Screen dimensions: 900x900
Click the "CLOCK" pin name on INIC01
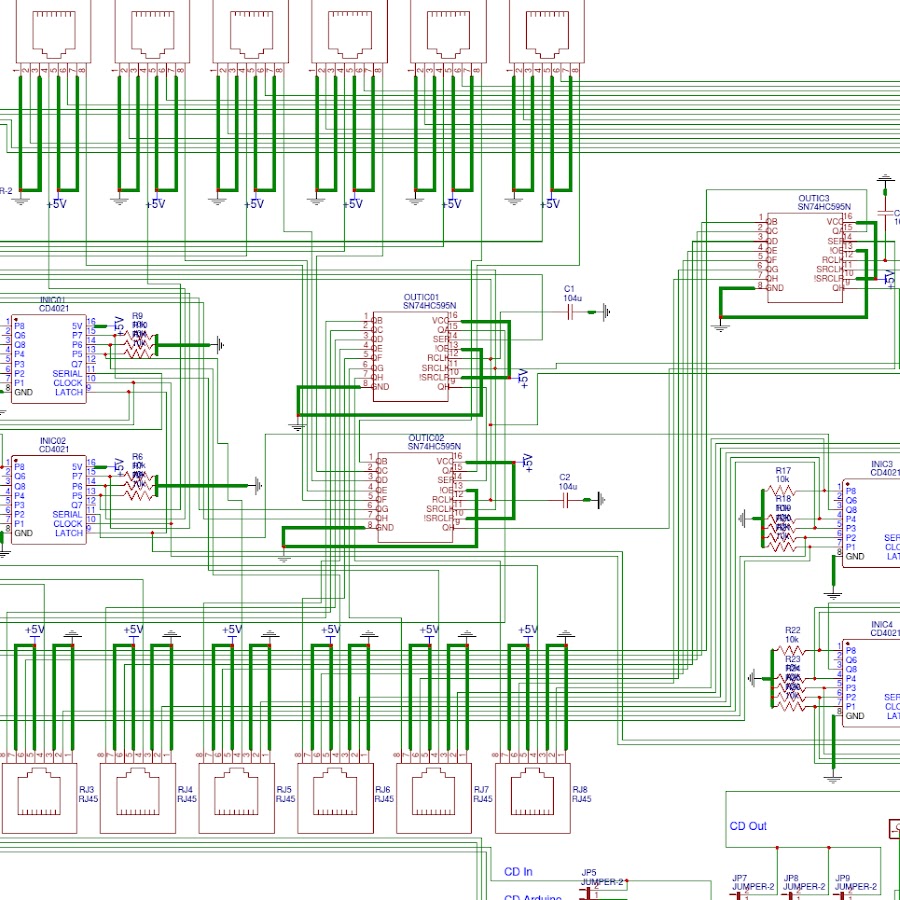(68, 383)
